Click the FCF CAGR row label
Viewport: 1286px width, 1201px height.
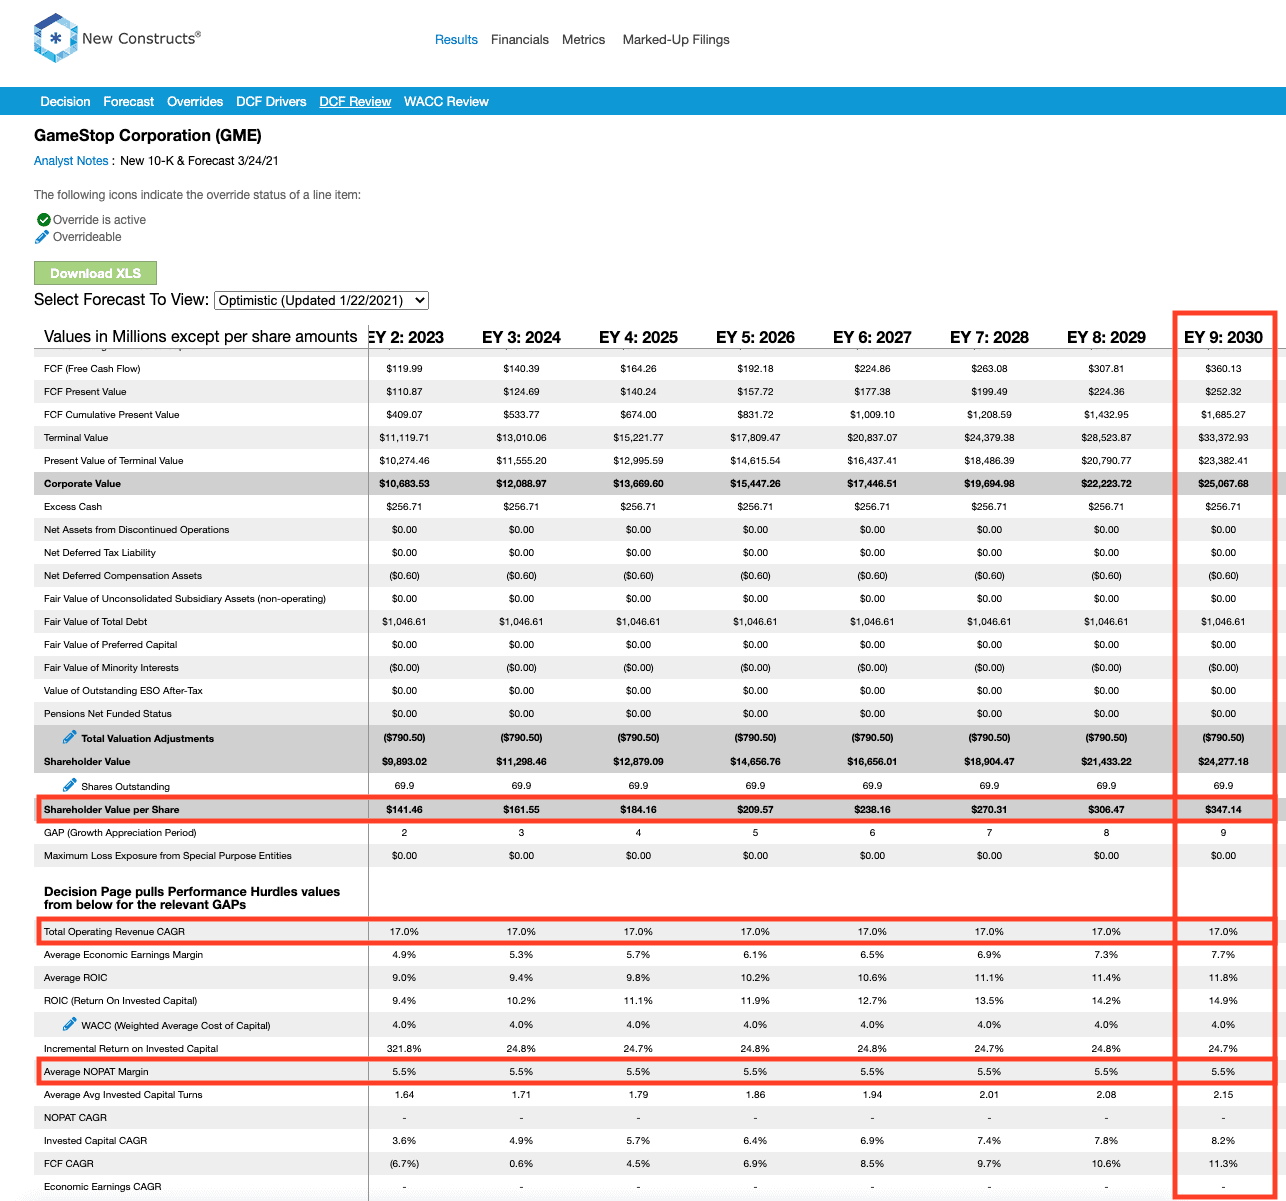click(69, 1164)
